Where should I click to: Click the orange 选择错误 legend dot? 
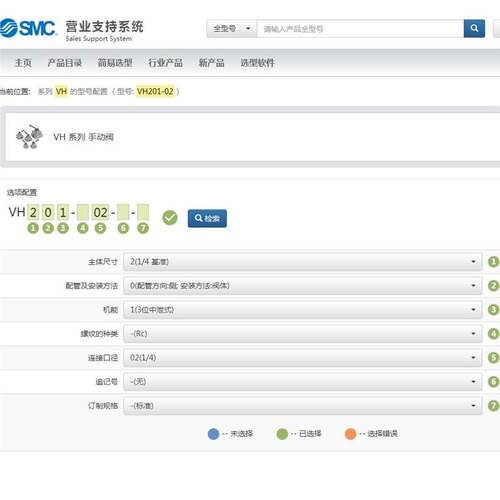click(350, 434)
